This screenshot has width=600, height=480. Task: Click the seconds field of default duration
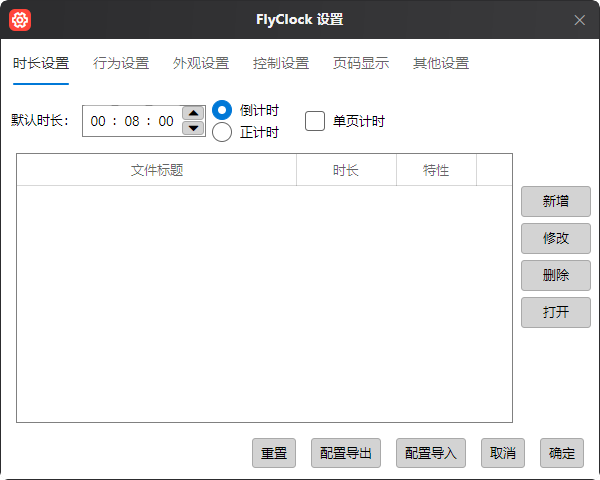[166, 121]
